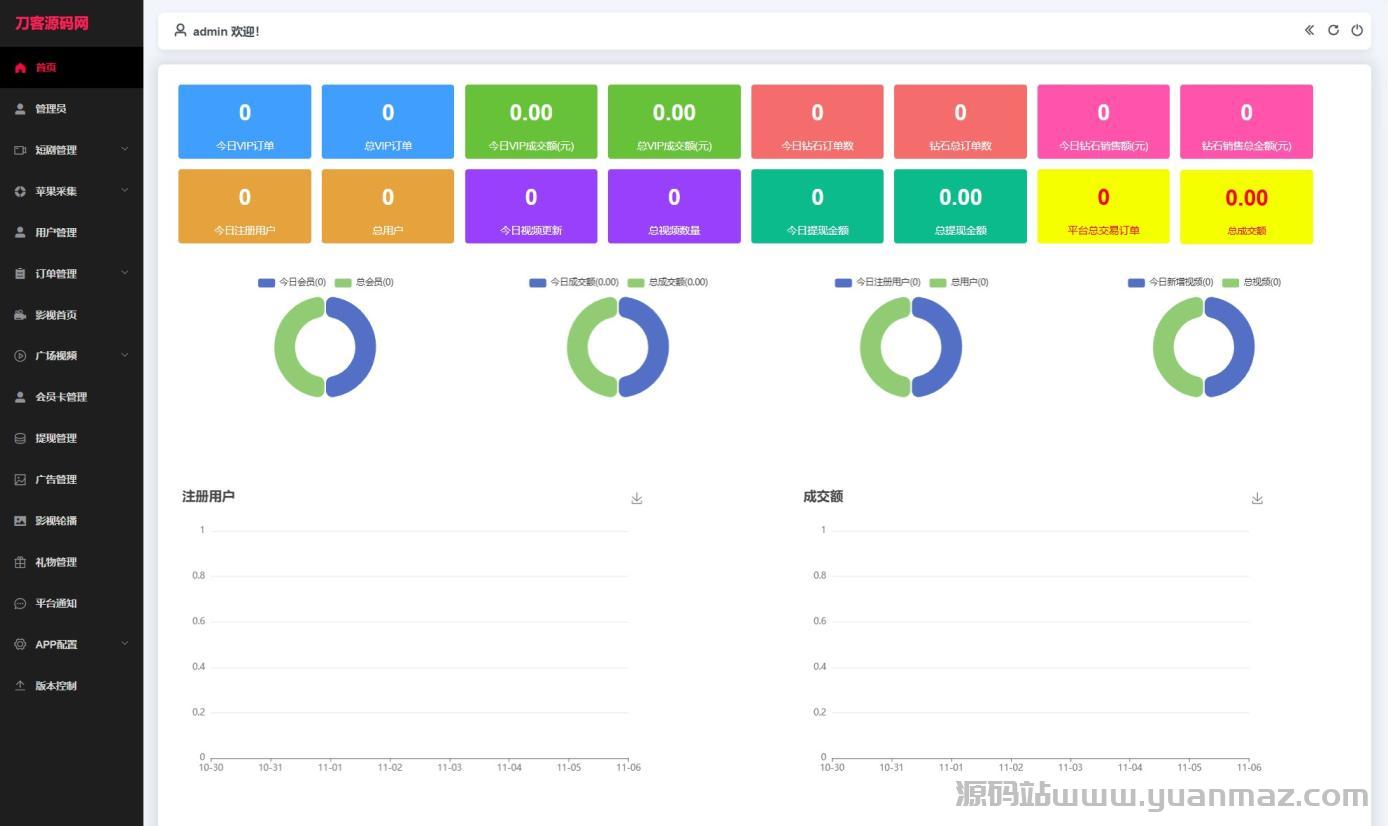This screenshot has height=826, width=1388.
Task: Expand the 订单管理 submenu
Action: tap(125, 273)
